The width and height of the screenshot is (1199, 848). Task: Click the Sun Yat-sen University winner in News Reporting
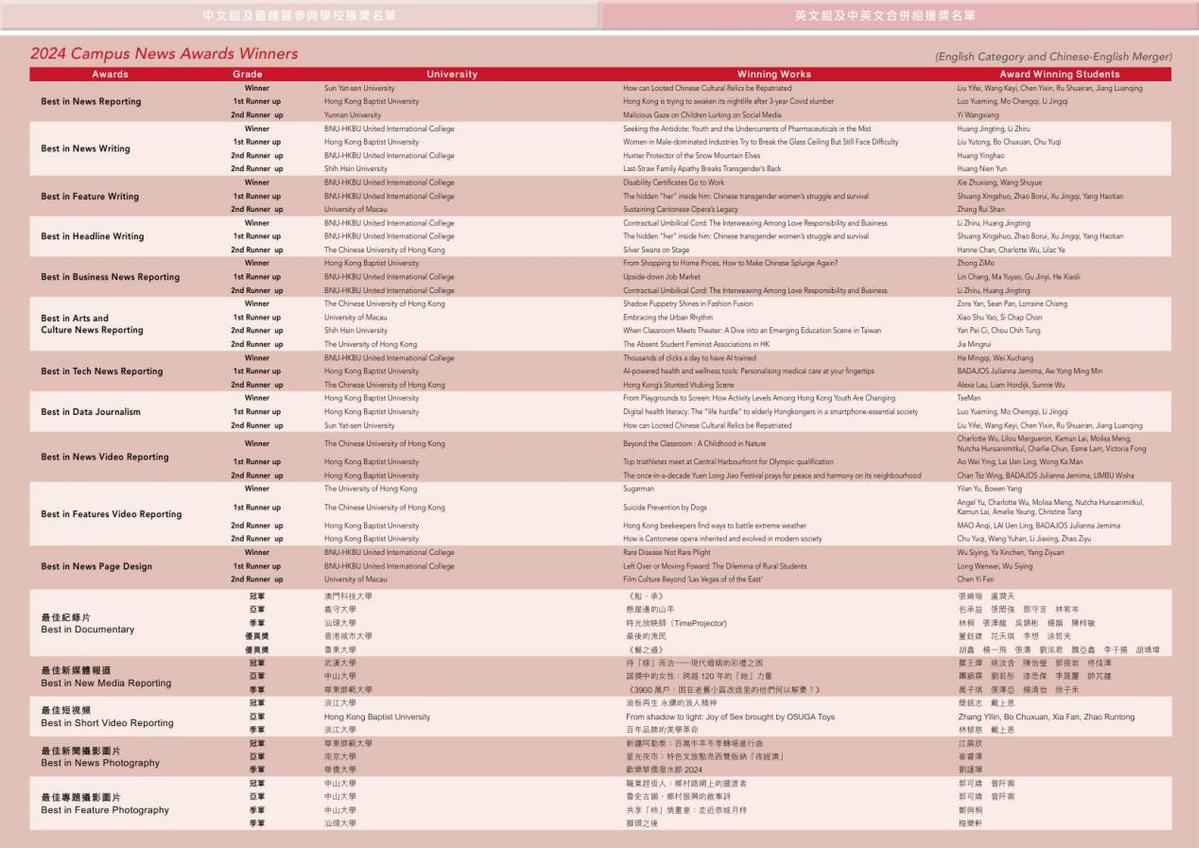click(x=359, y=88)
